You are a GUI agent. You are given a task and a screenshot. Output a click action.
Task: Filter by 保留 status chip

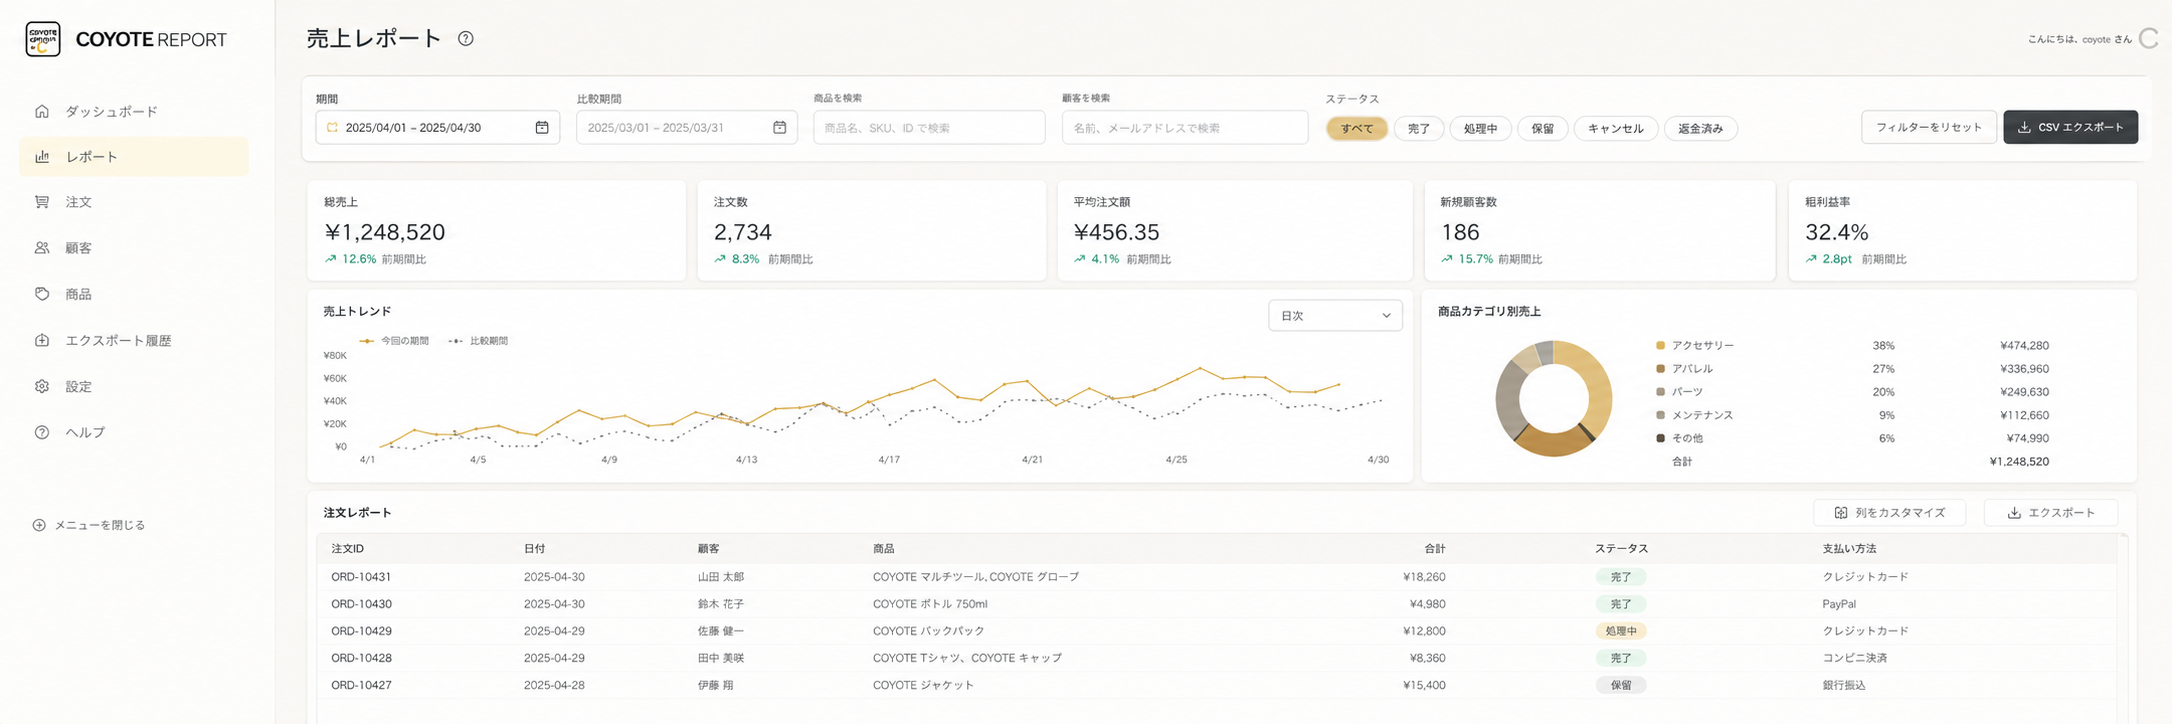click(1543, 128)
